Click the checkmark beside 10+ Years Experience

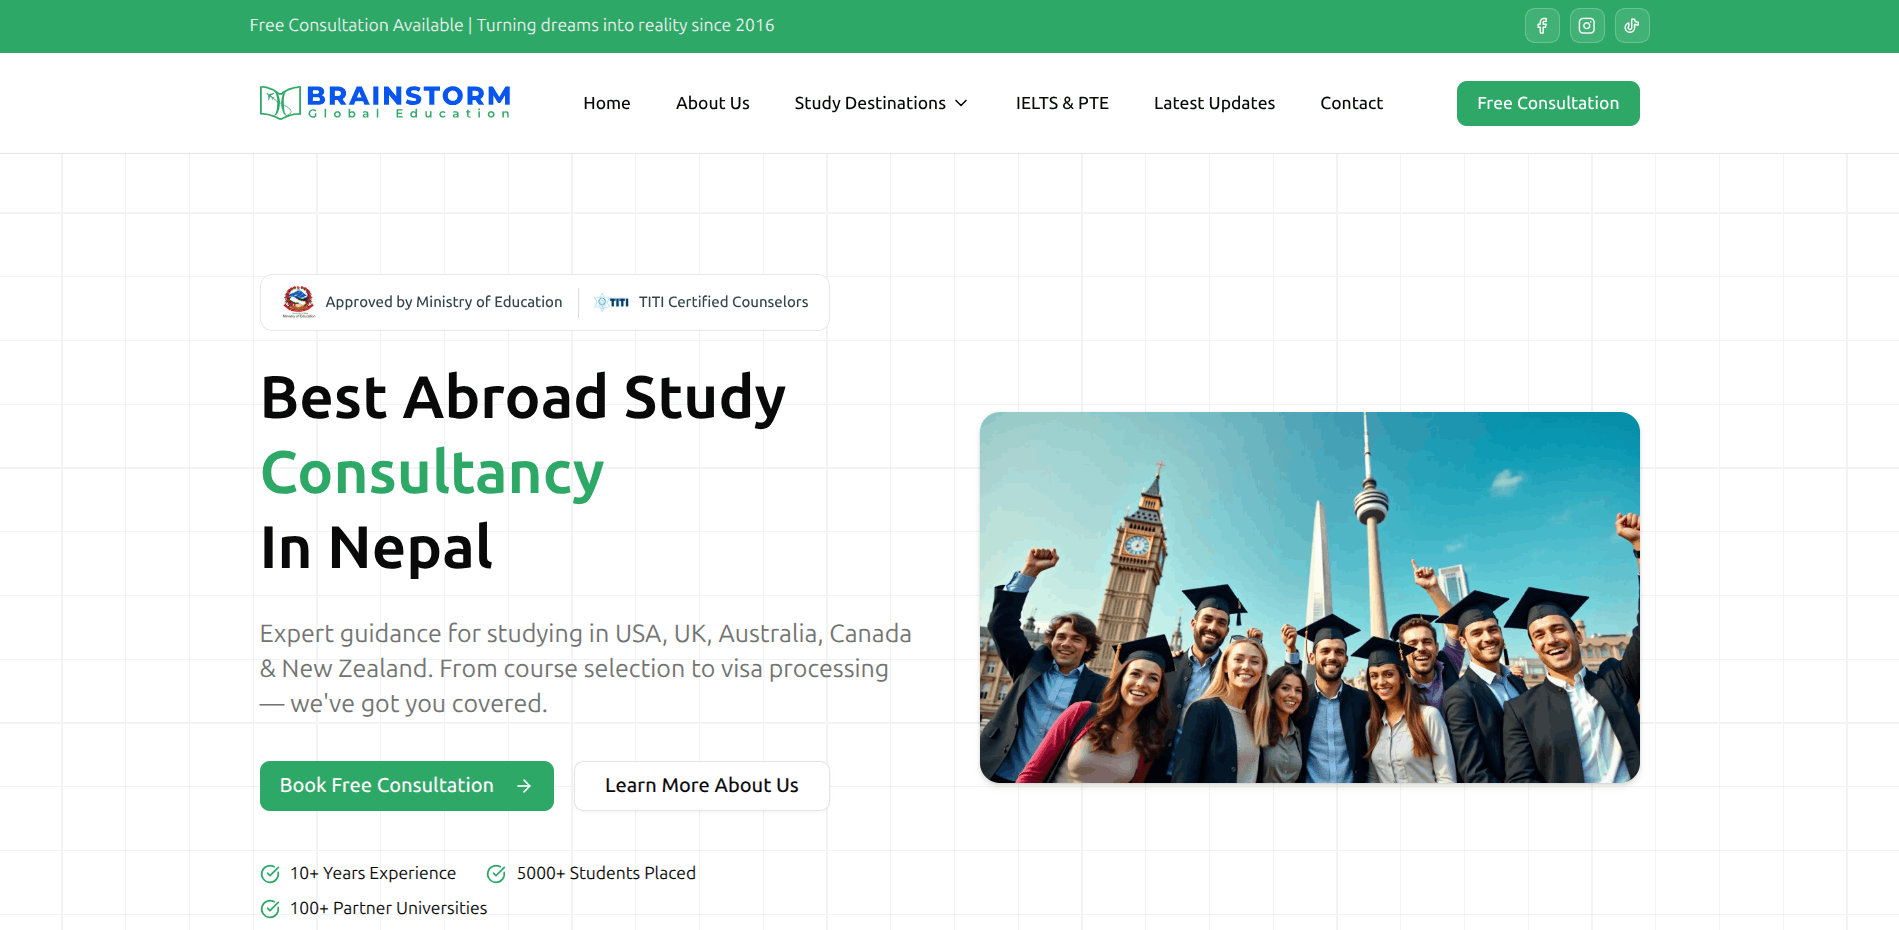[x=269, y=873]
